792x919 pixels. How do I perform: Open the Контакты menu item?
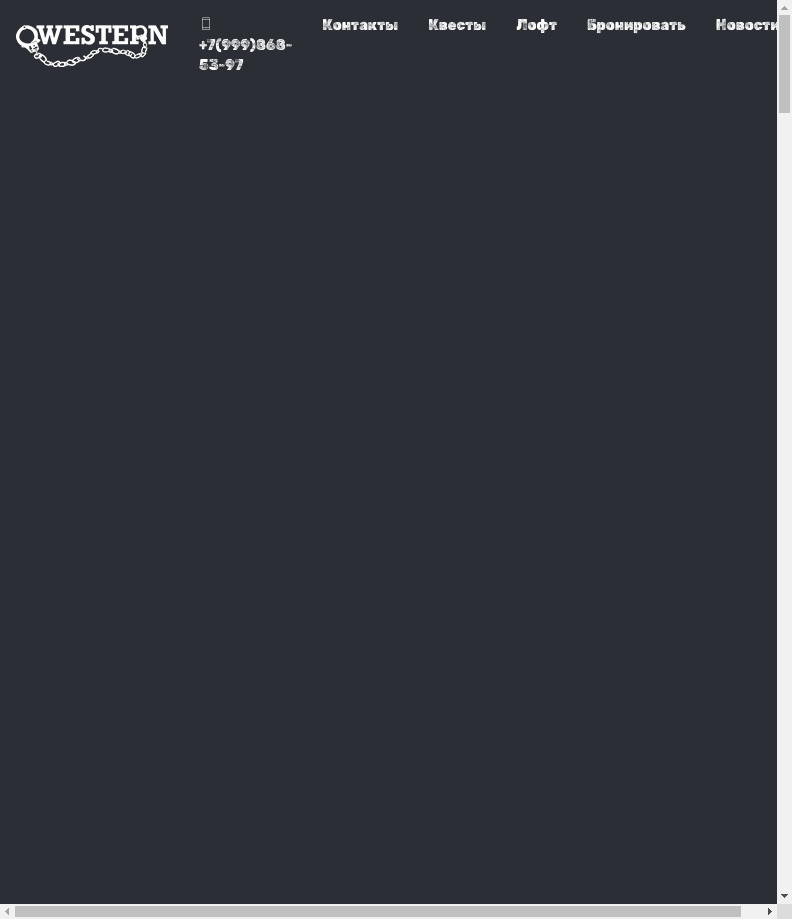point(360,25)
